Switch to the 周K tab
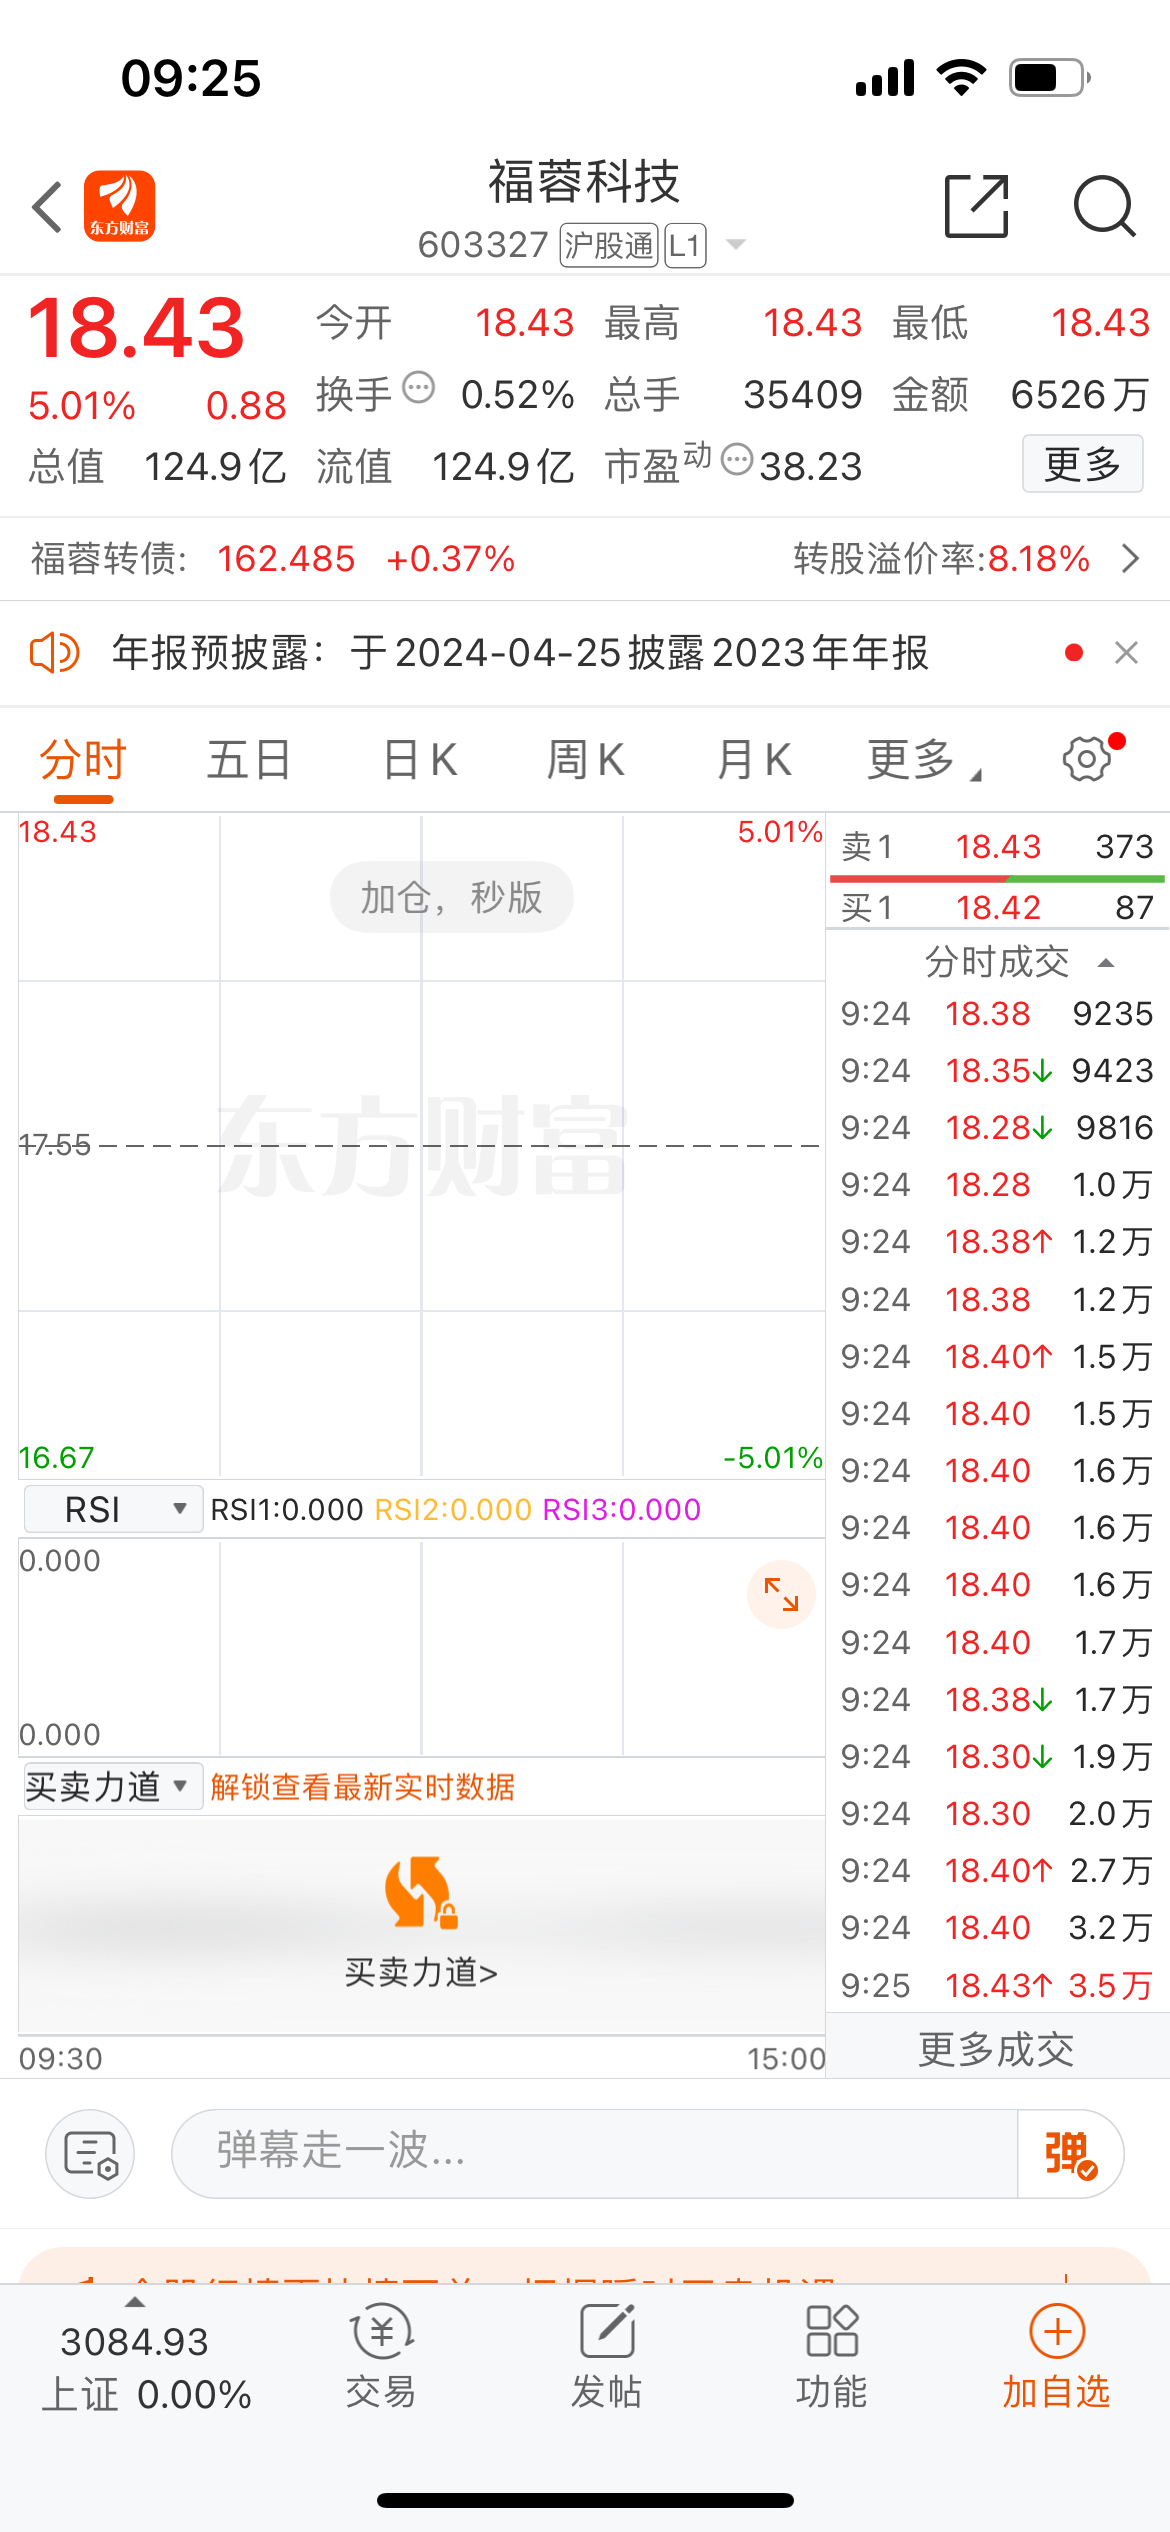This screenshot has width=1170, height=2532. [586, 760]
